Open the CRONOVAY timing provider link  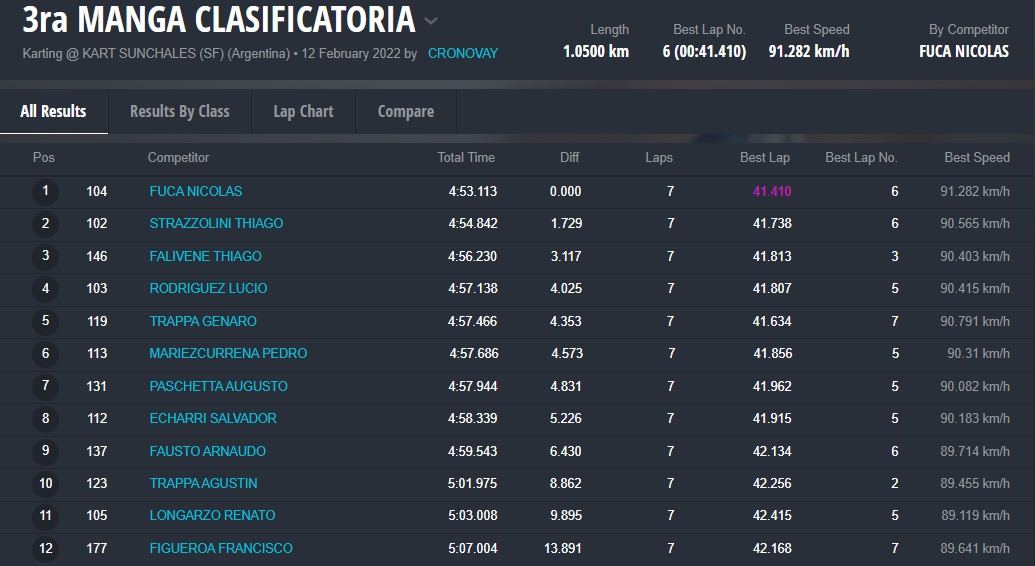pyautogui.click(x=462, y=53)
